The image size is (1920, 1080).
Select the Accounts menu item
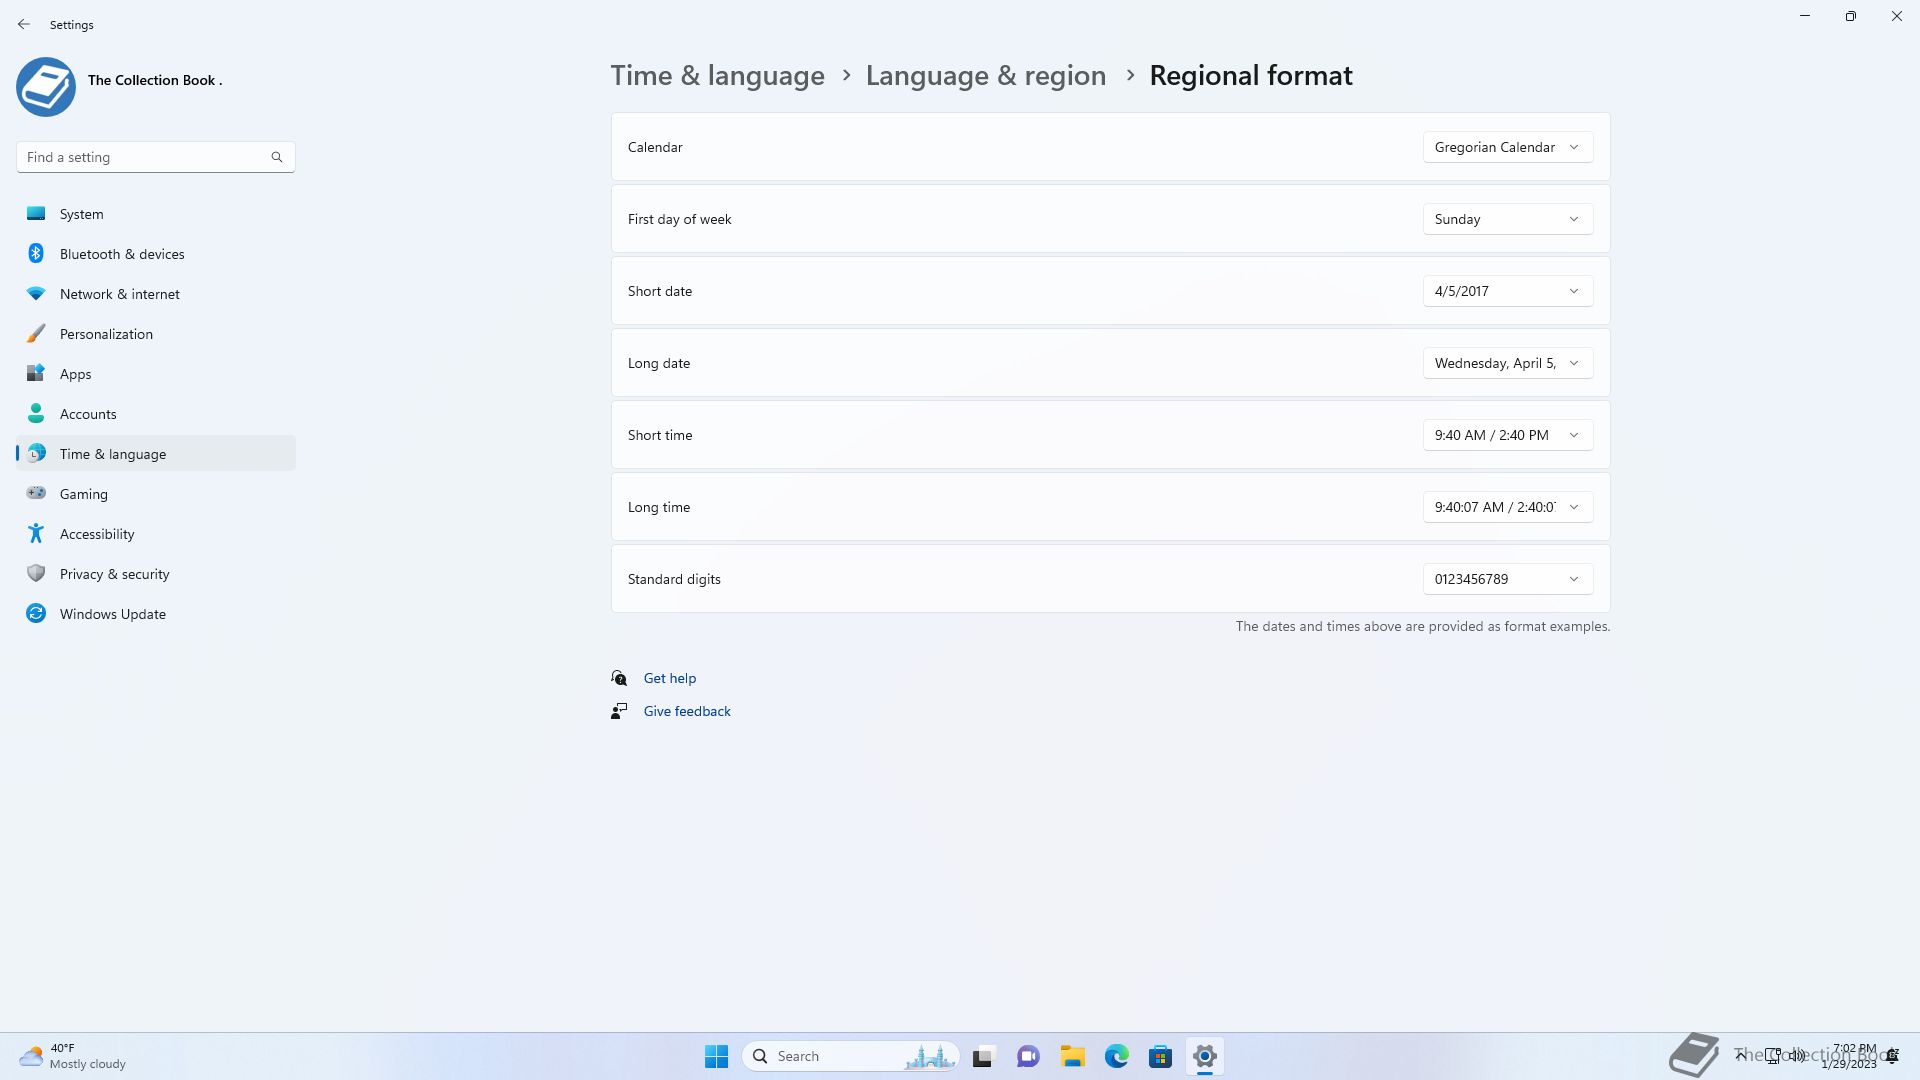88,414
